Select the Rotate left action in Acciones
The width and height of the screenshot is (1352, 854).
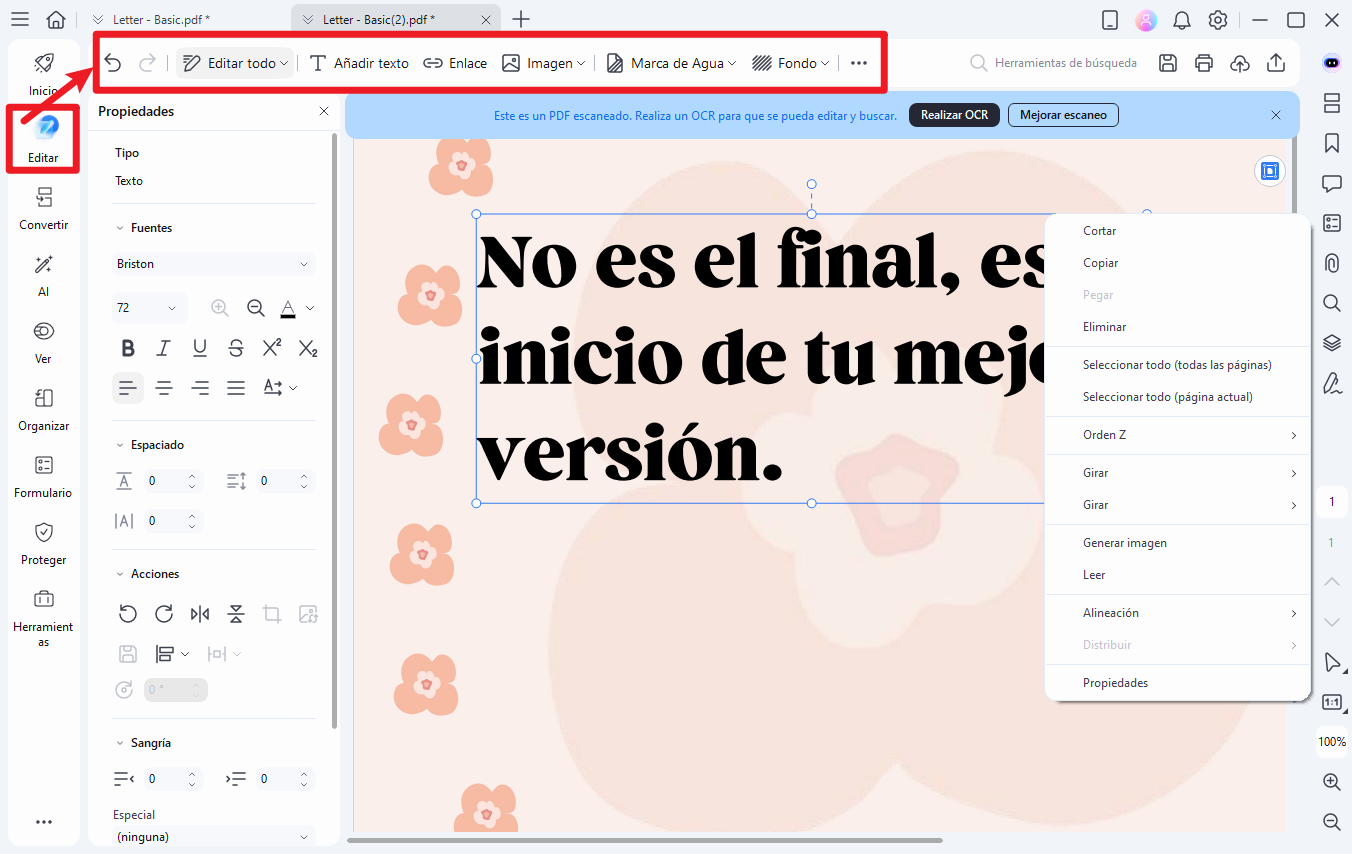[128, 613]
